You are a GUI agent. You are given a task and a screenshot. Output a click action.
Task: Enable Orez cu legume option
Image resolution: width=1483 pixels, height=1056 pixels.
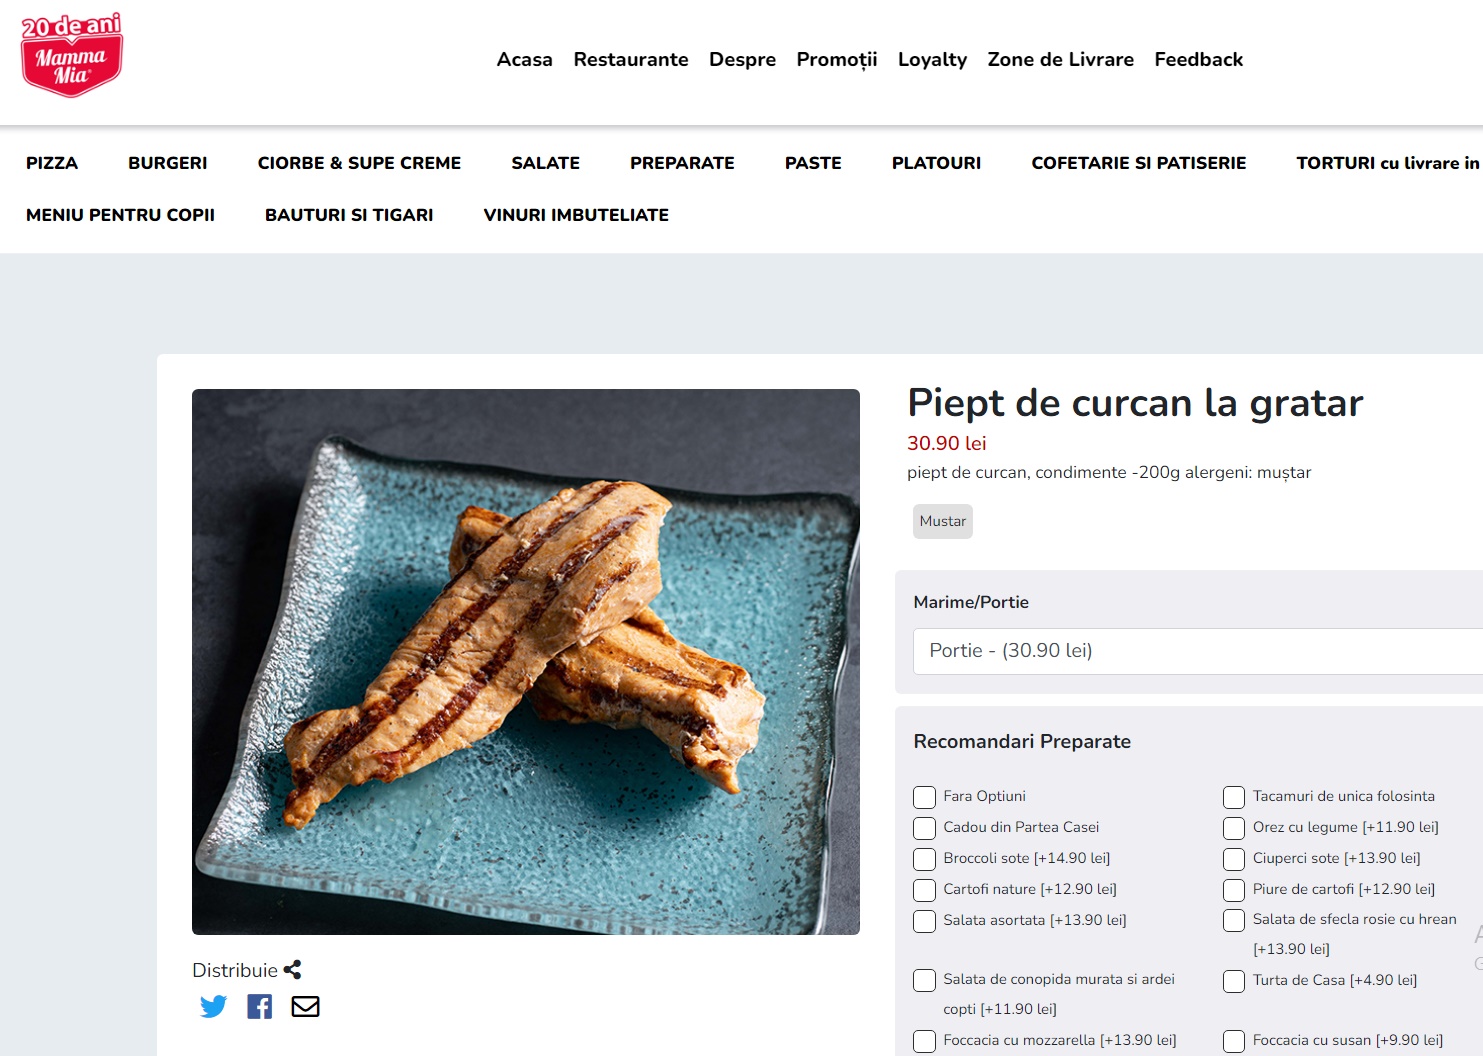point(1234,828)
